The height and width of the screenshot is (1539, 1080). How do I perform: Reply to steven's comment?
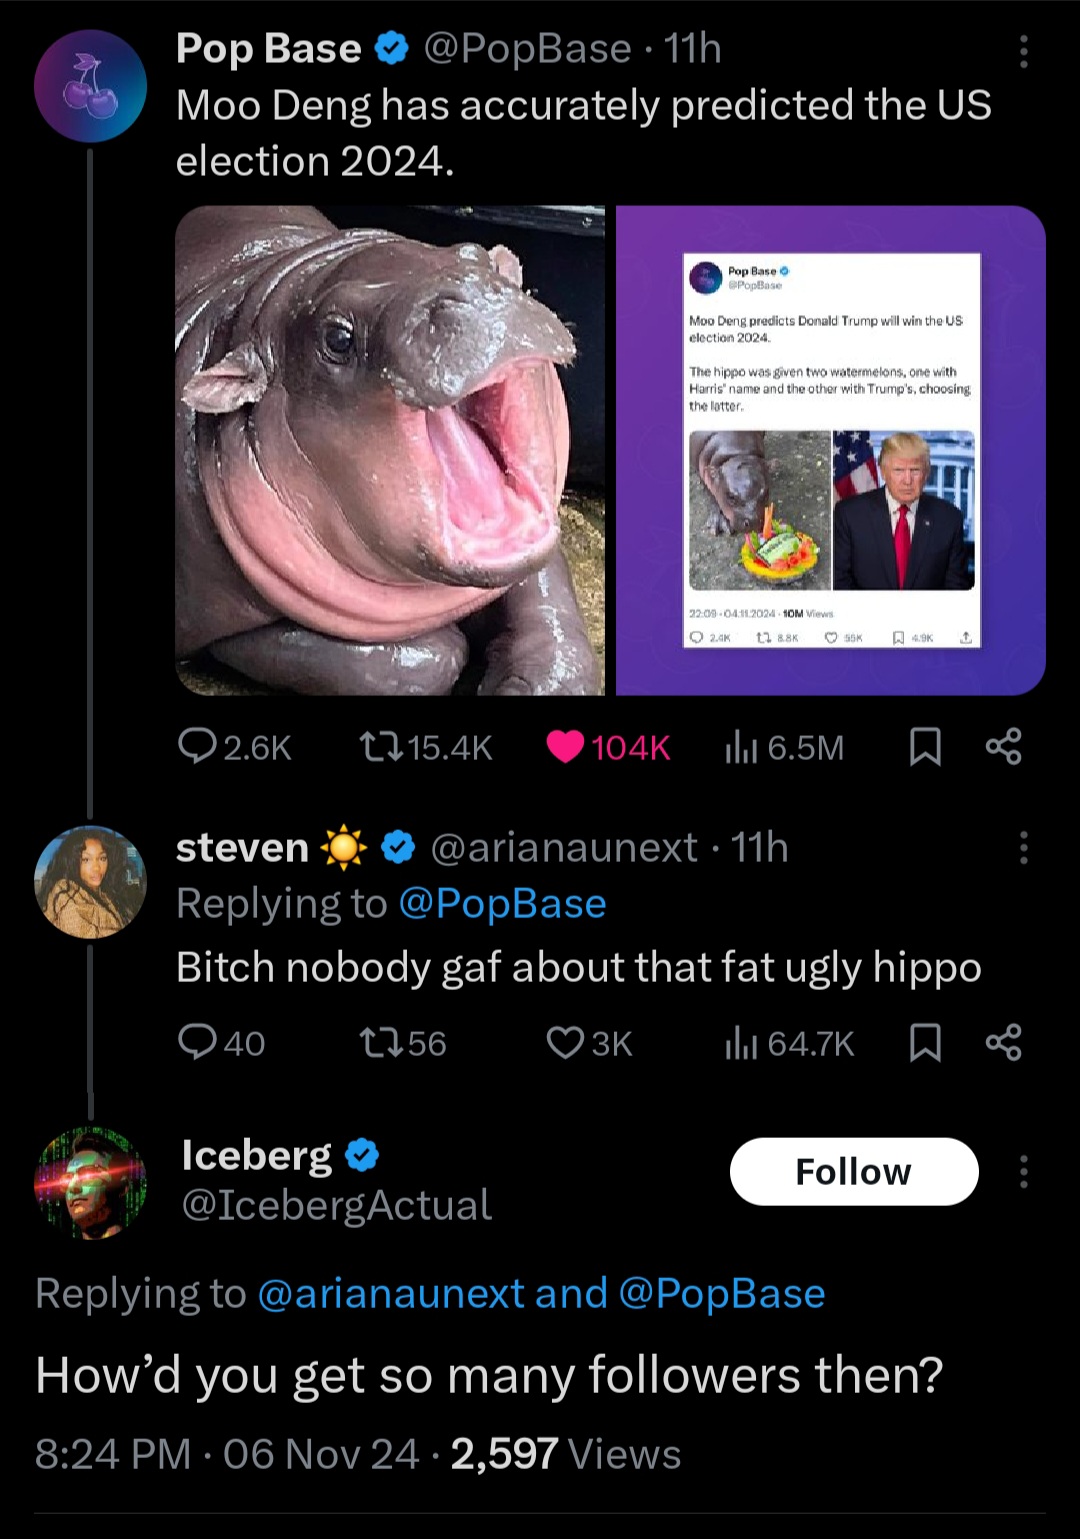pos(198,1043)
